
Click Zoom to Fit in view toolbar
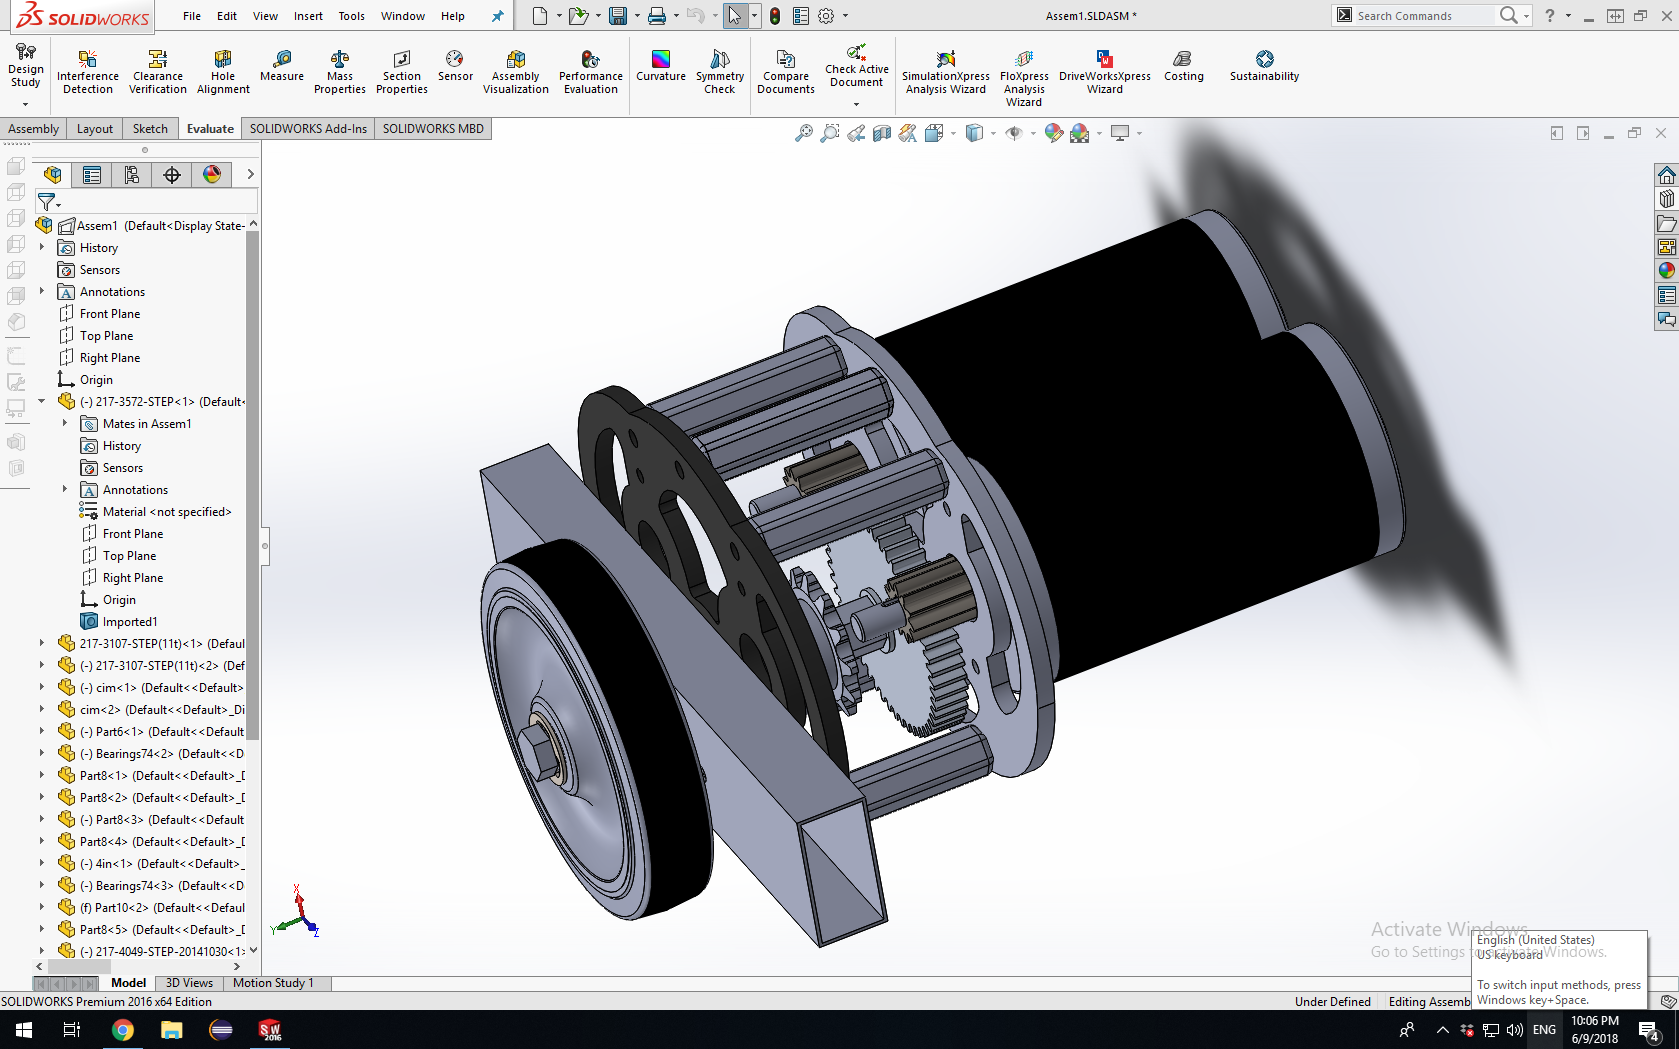[804, 133]
